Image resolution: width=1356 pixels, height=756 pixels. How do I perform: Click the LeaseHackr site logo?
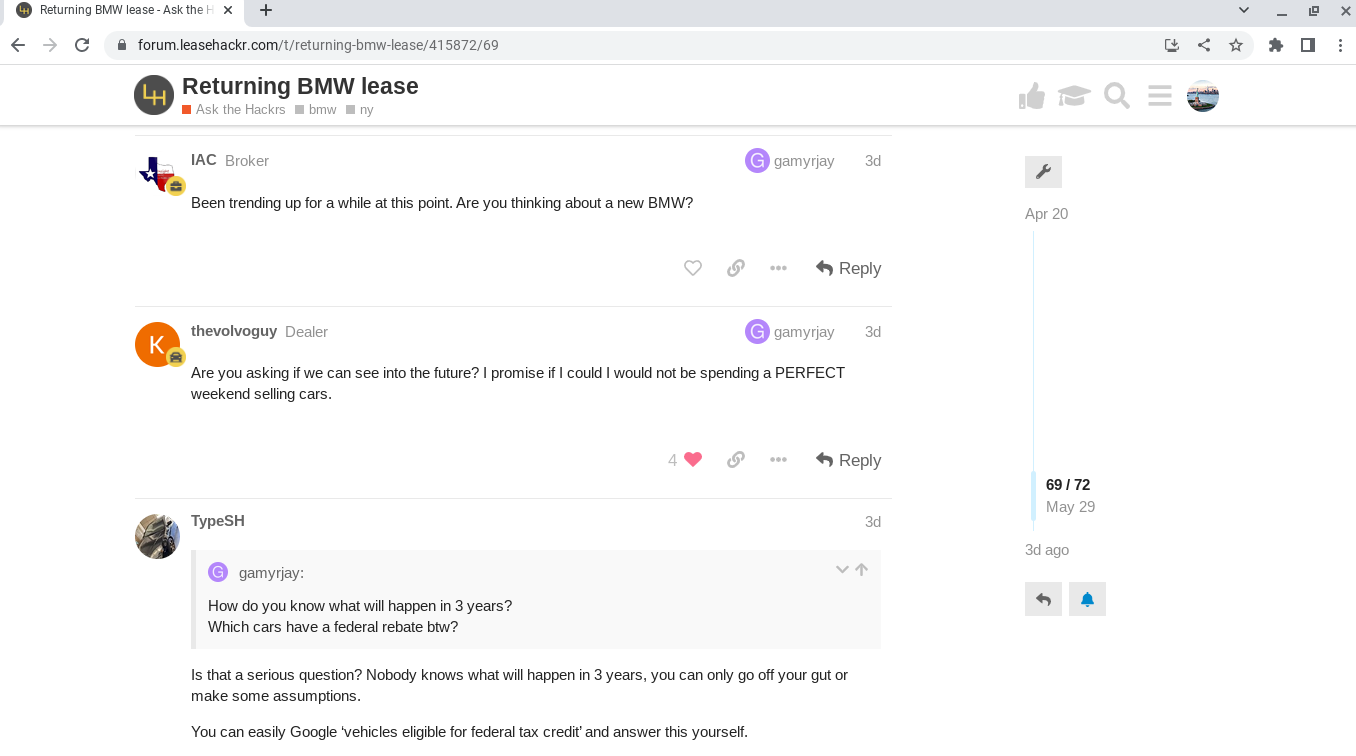(154, 95)
